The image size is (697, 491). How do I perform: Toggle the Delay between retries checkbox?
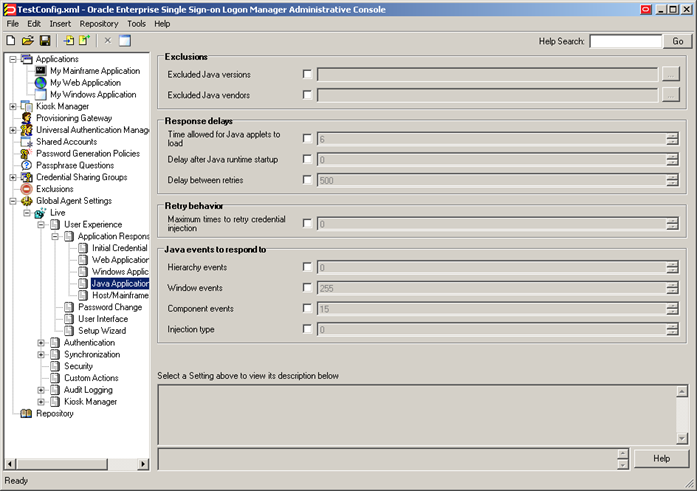(x=307, y=180)
